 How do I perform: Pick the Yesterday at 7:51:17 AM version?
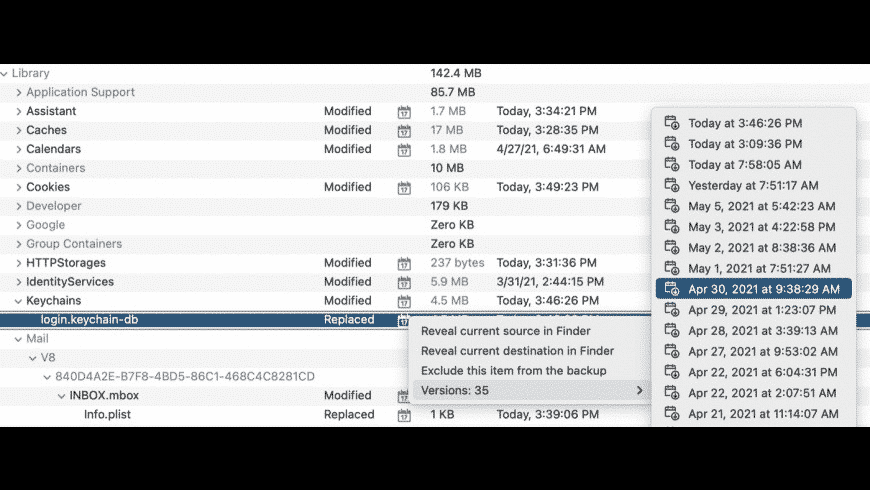pyautogui.click(x=752, y=186)
